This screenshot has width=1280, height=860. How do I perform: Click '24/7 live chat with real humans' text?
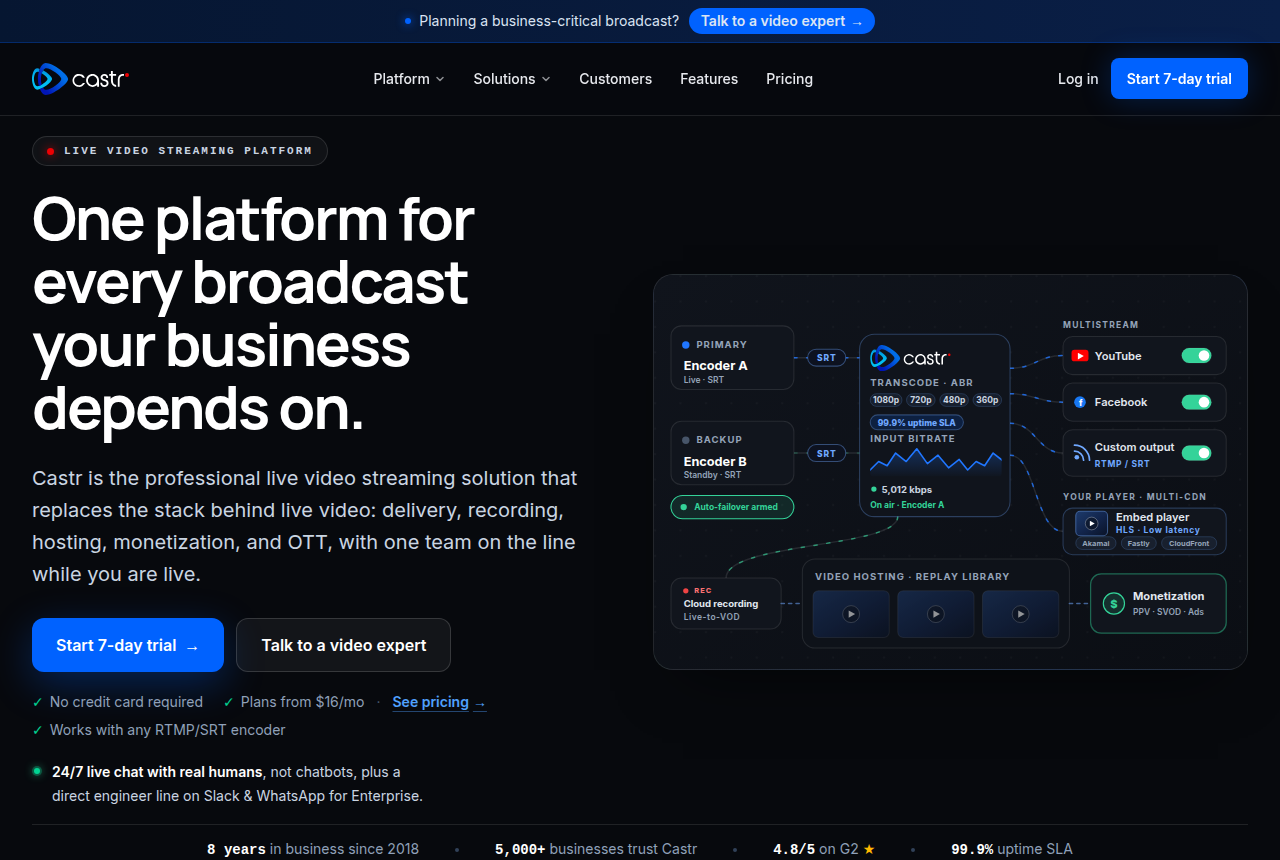coord(157,772)
